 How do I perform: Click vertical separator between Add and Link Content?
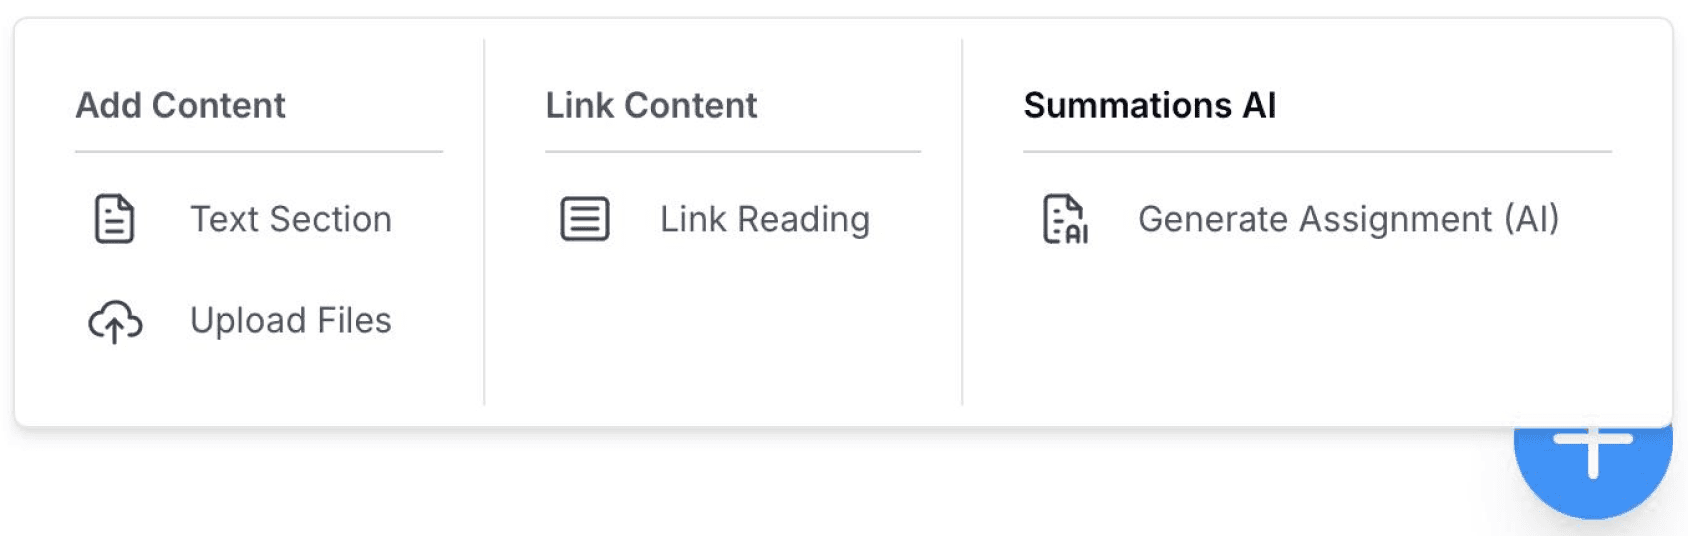point(484,222)
